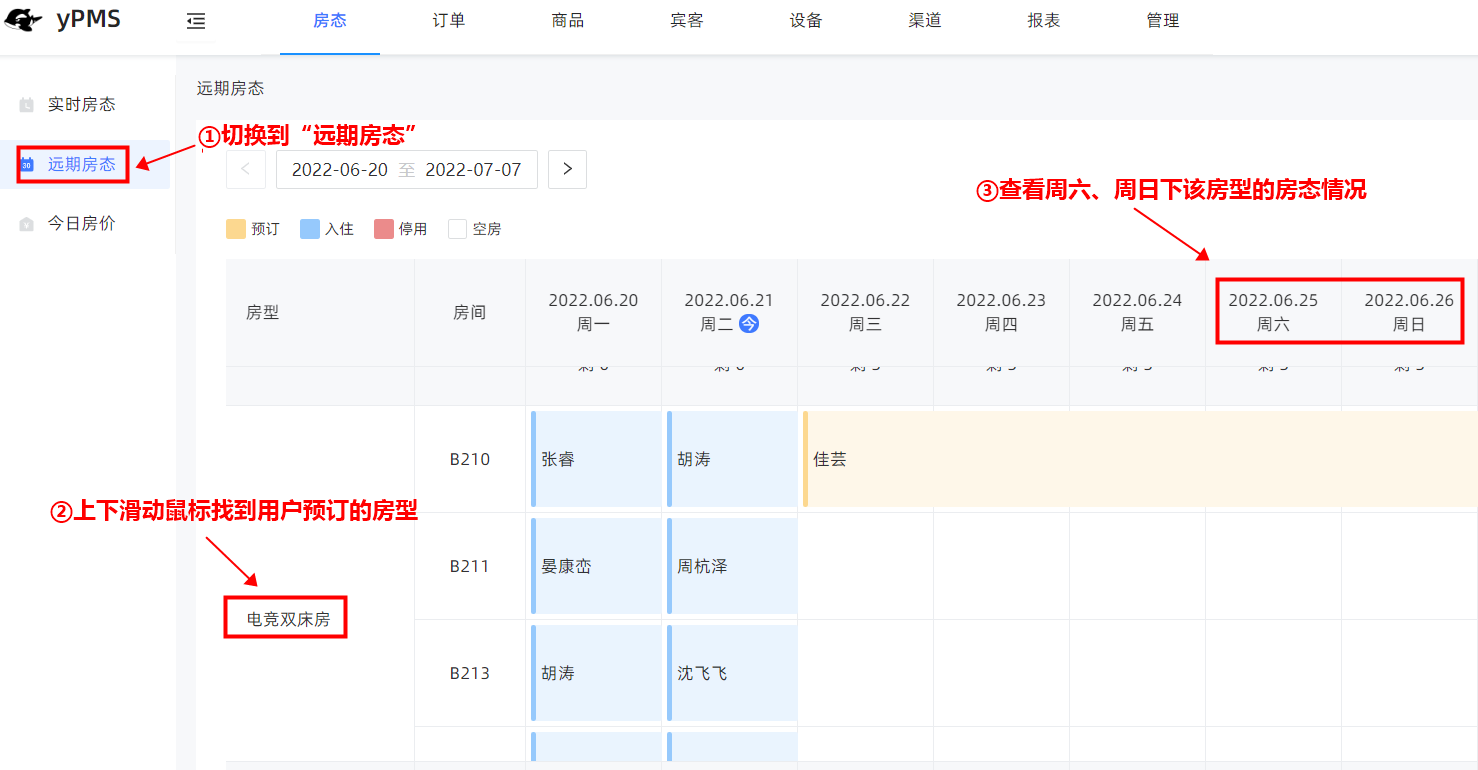Collapse the sidebar with the menu-fold icon
Viewport: 1478px width, 770px height.
pos(196,21)
